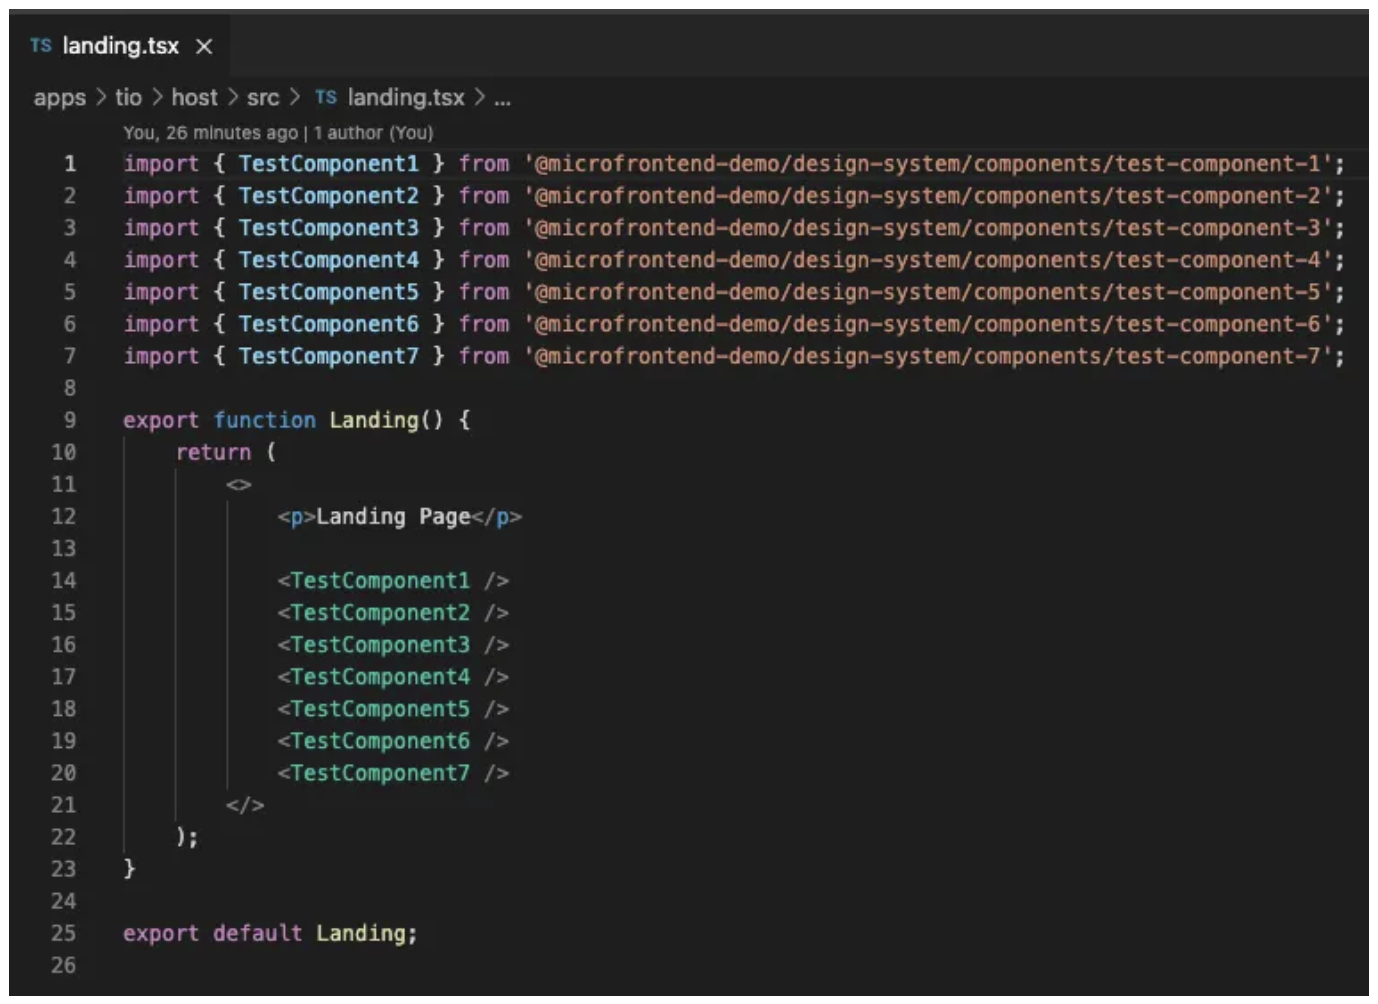Click the test-component-1 import path string

click(x=928, y=164)
